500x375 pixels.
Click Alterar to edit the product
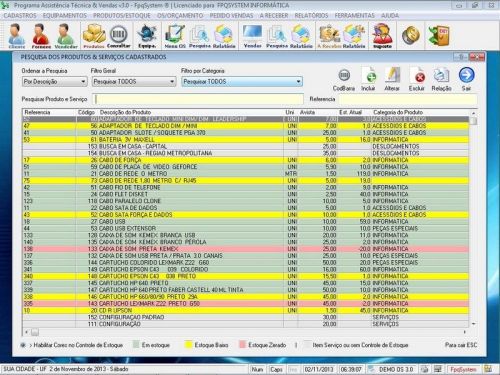click(x=392, y=79)
